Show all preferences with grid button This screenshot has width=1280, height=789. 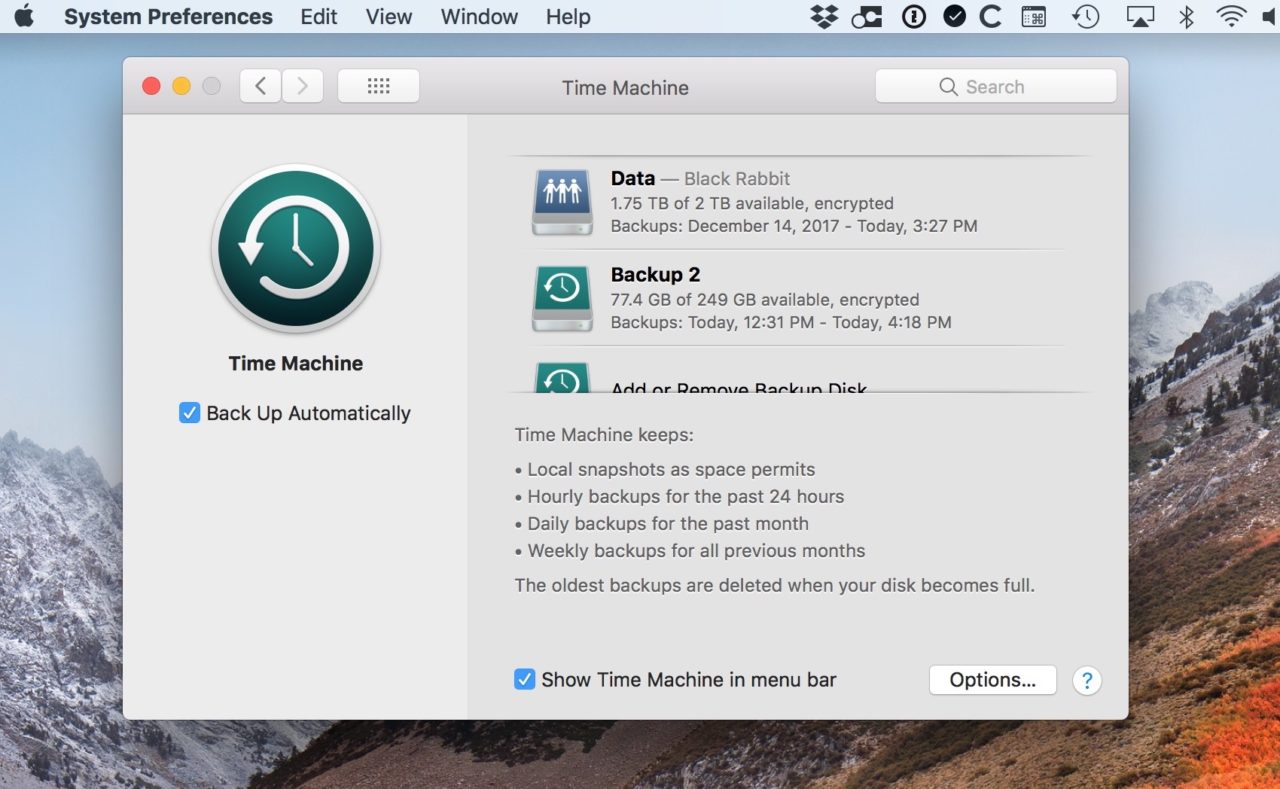click(x=378, y=86)
